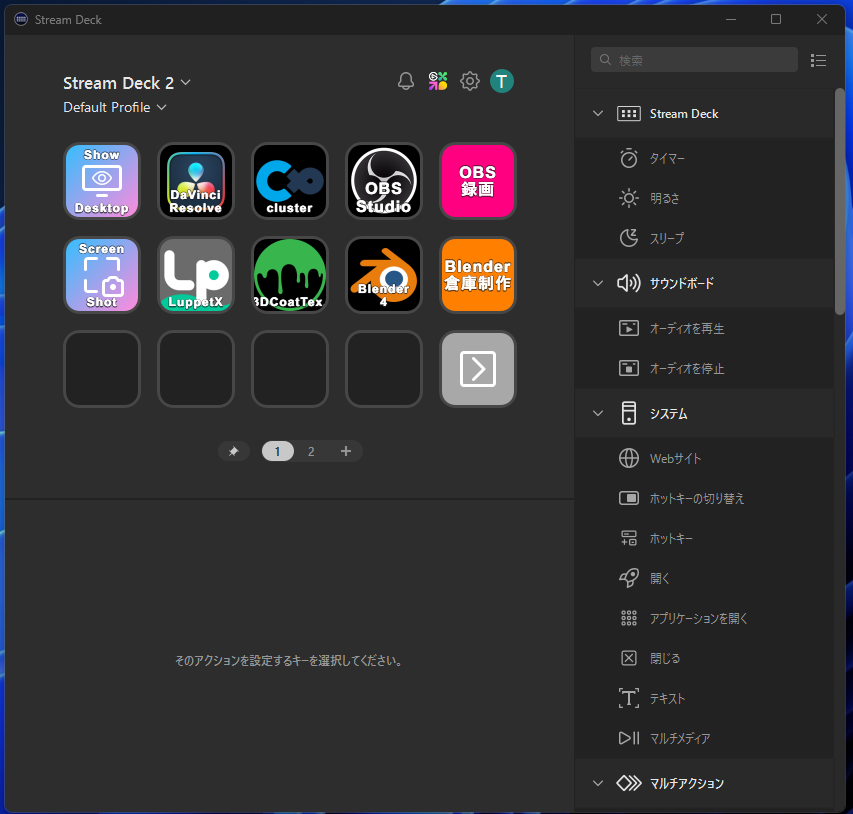The width and height of the screenshot is (853, 814).
Task: Switch to page 2
Action: click(311, 451)
